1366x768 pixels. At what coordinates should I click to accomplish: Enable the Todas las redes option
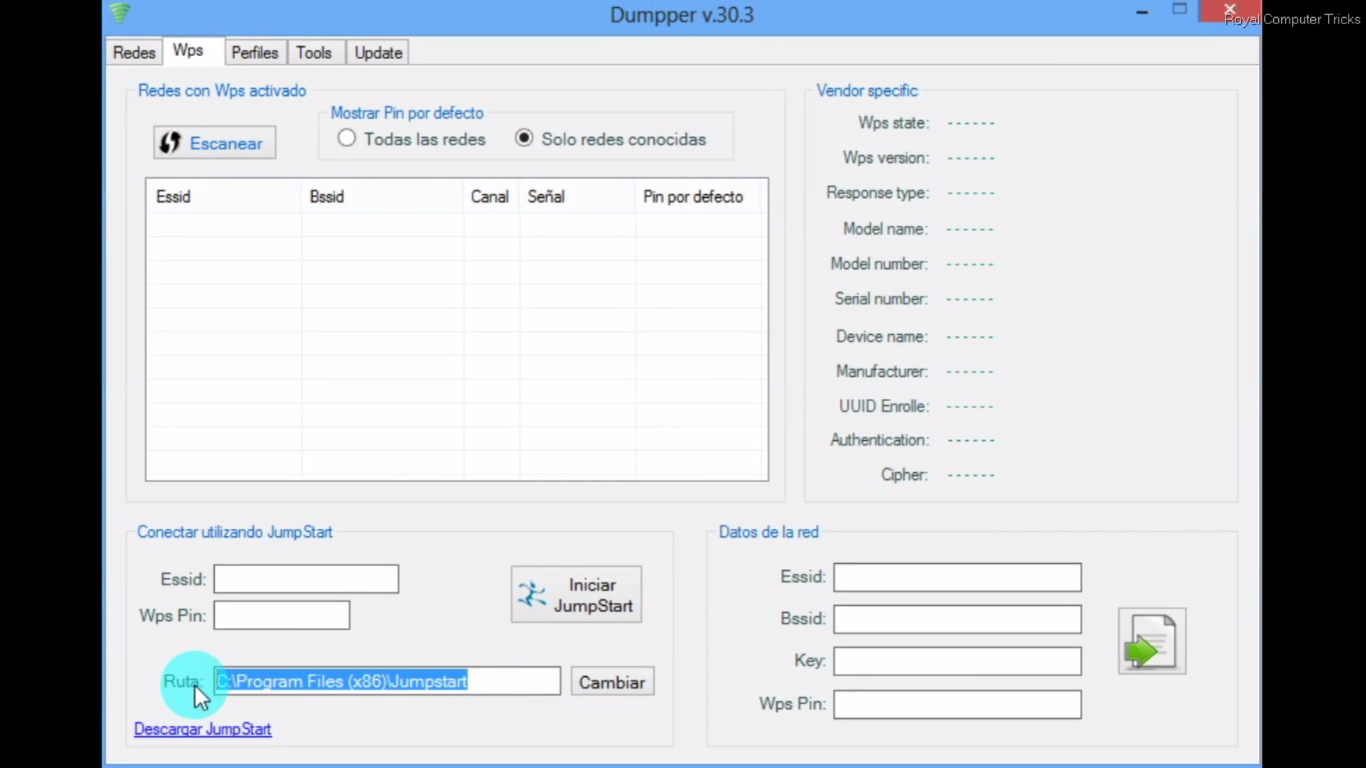pyautogui.click(x=346, y=138)
